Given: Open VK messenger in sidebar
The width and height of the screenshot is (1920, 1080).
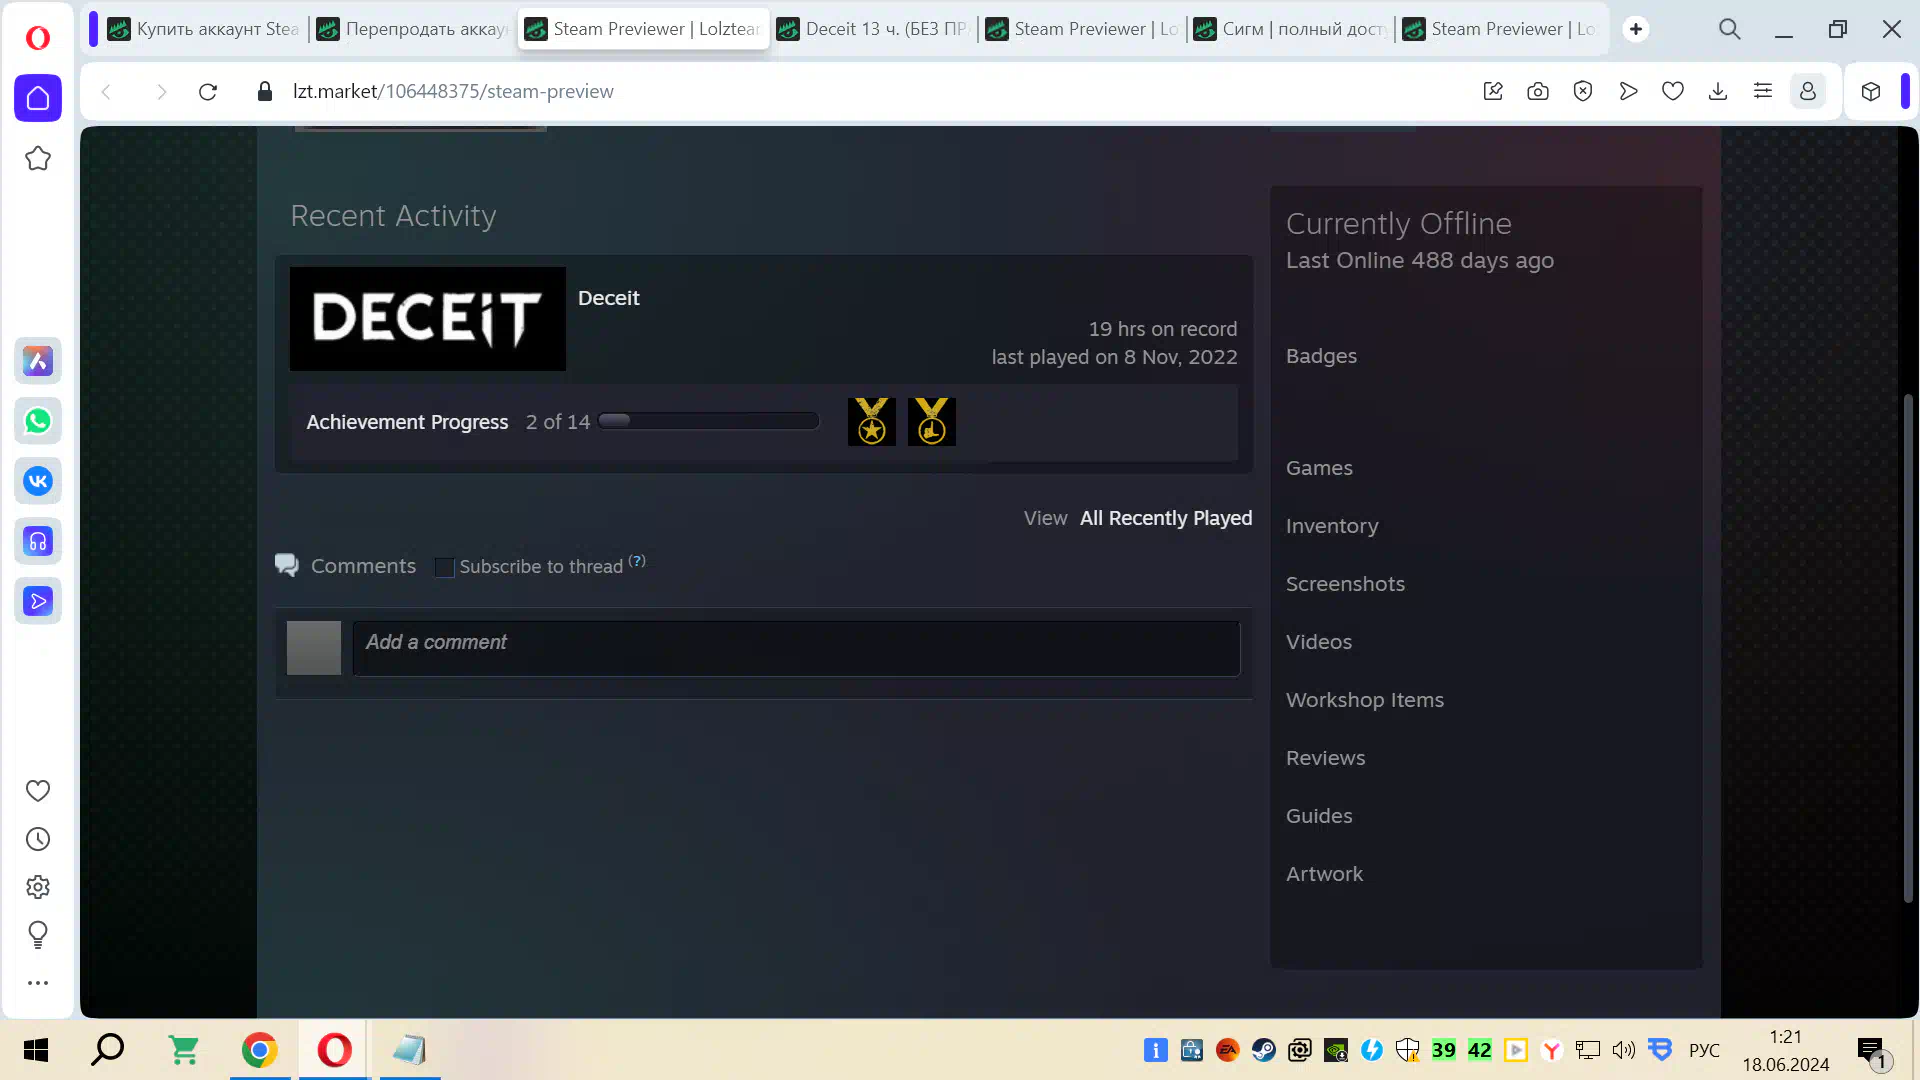Looking at the screenshot, I should [x=38, y=481].
